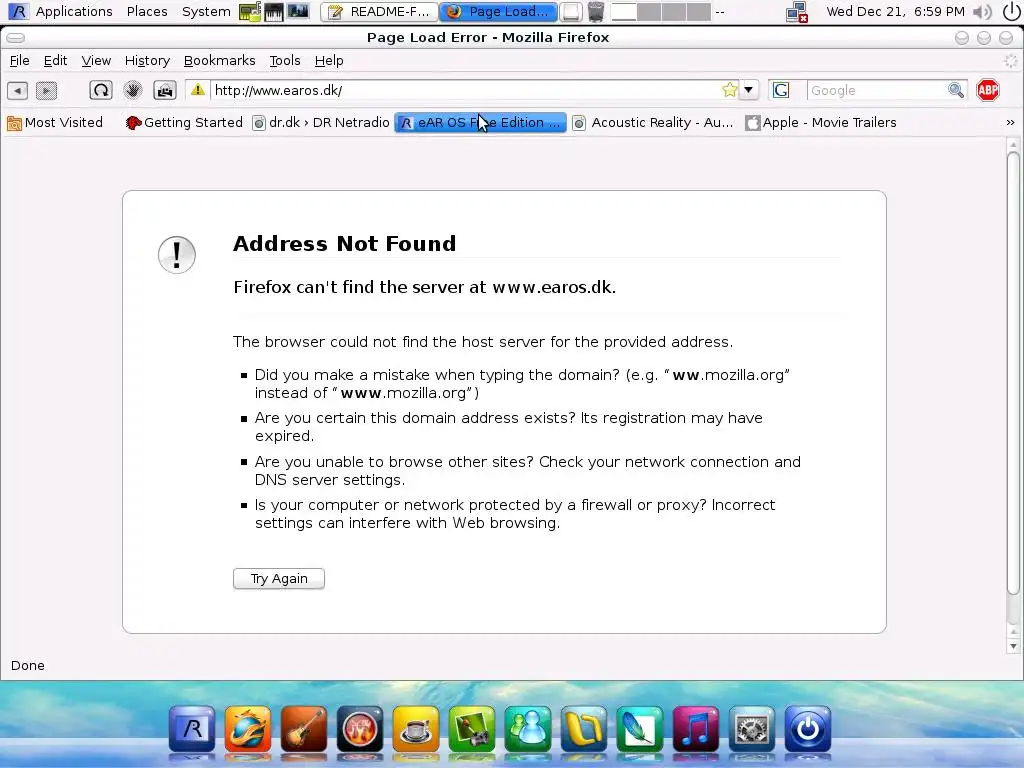The image size is (1024, 768).
Task: Open the Bookmarks menu
Action: 219,61
